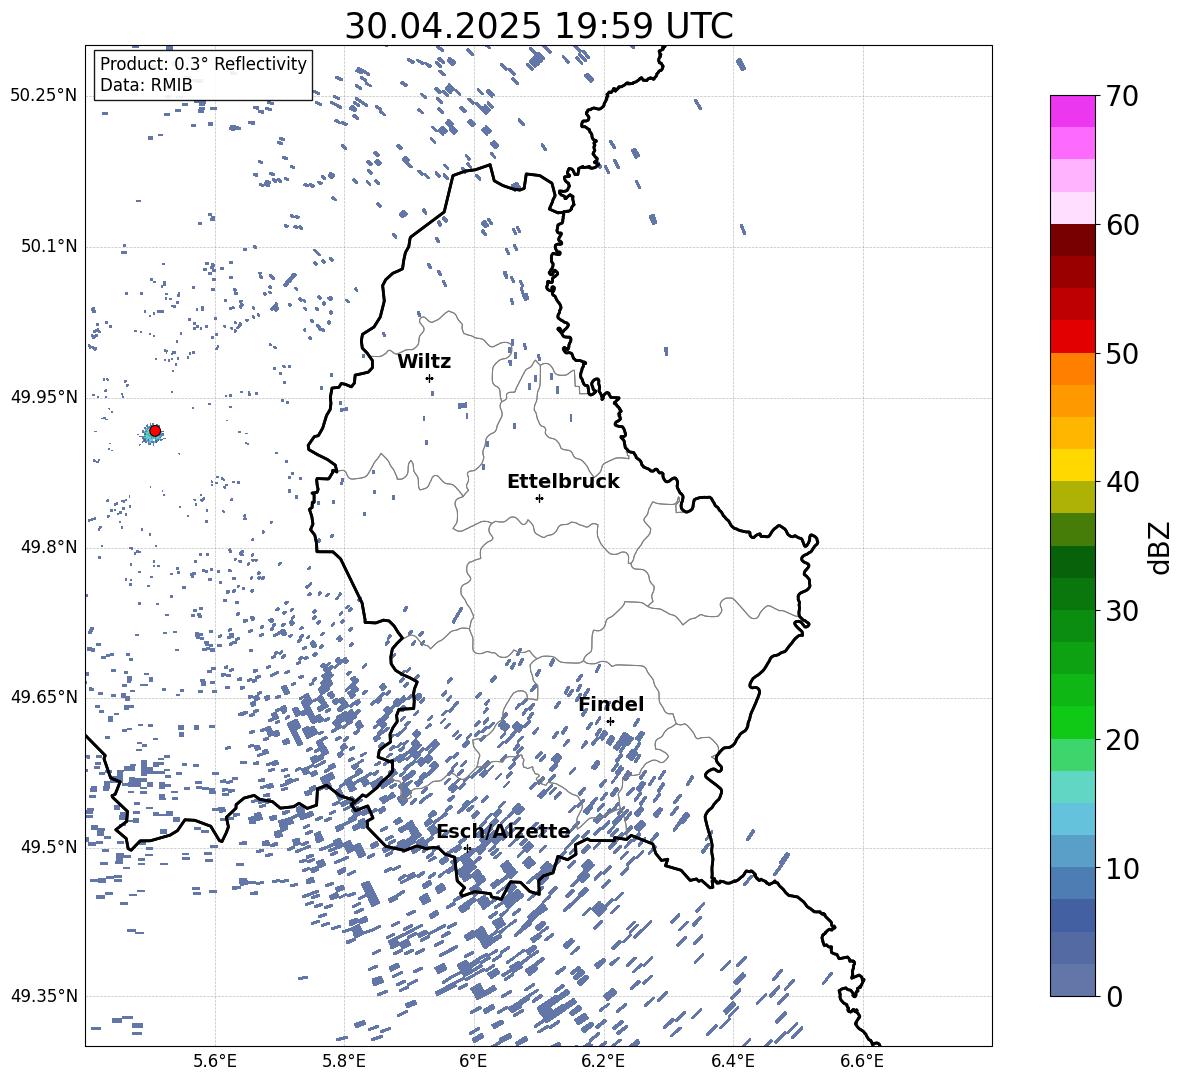Click the 6.6°E longitude label
This screenshot has width=1184, height=1081.
pyautogui.click(x=862, y=1061)
